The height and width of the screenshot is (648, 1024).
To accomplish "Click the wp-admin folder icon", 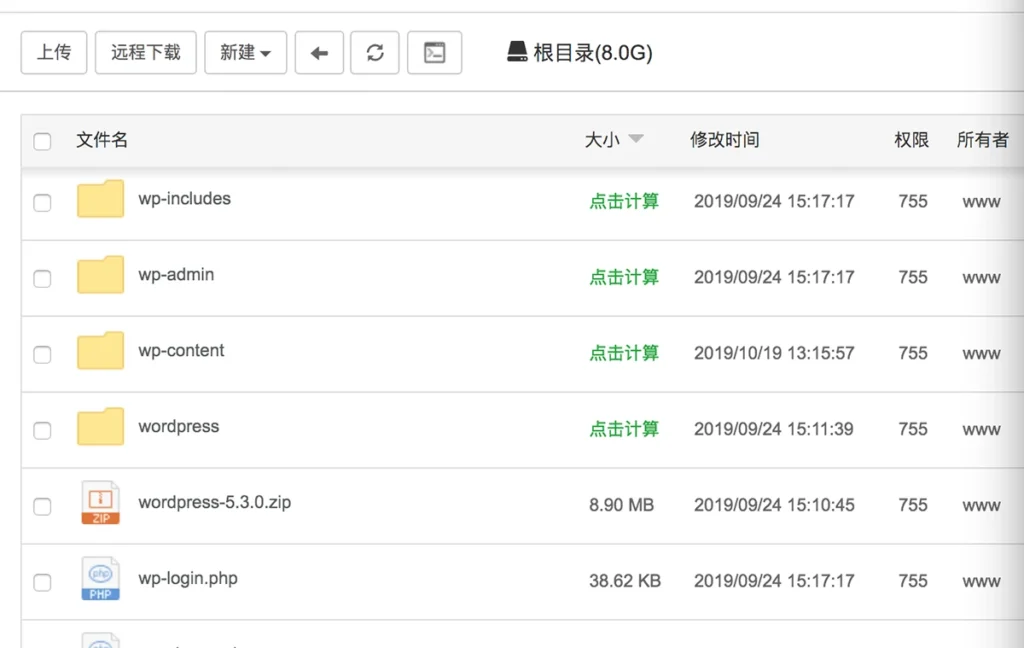I will [x=100, y=274].
